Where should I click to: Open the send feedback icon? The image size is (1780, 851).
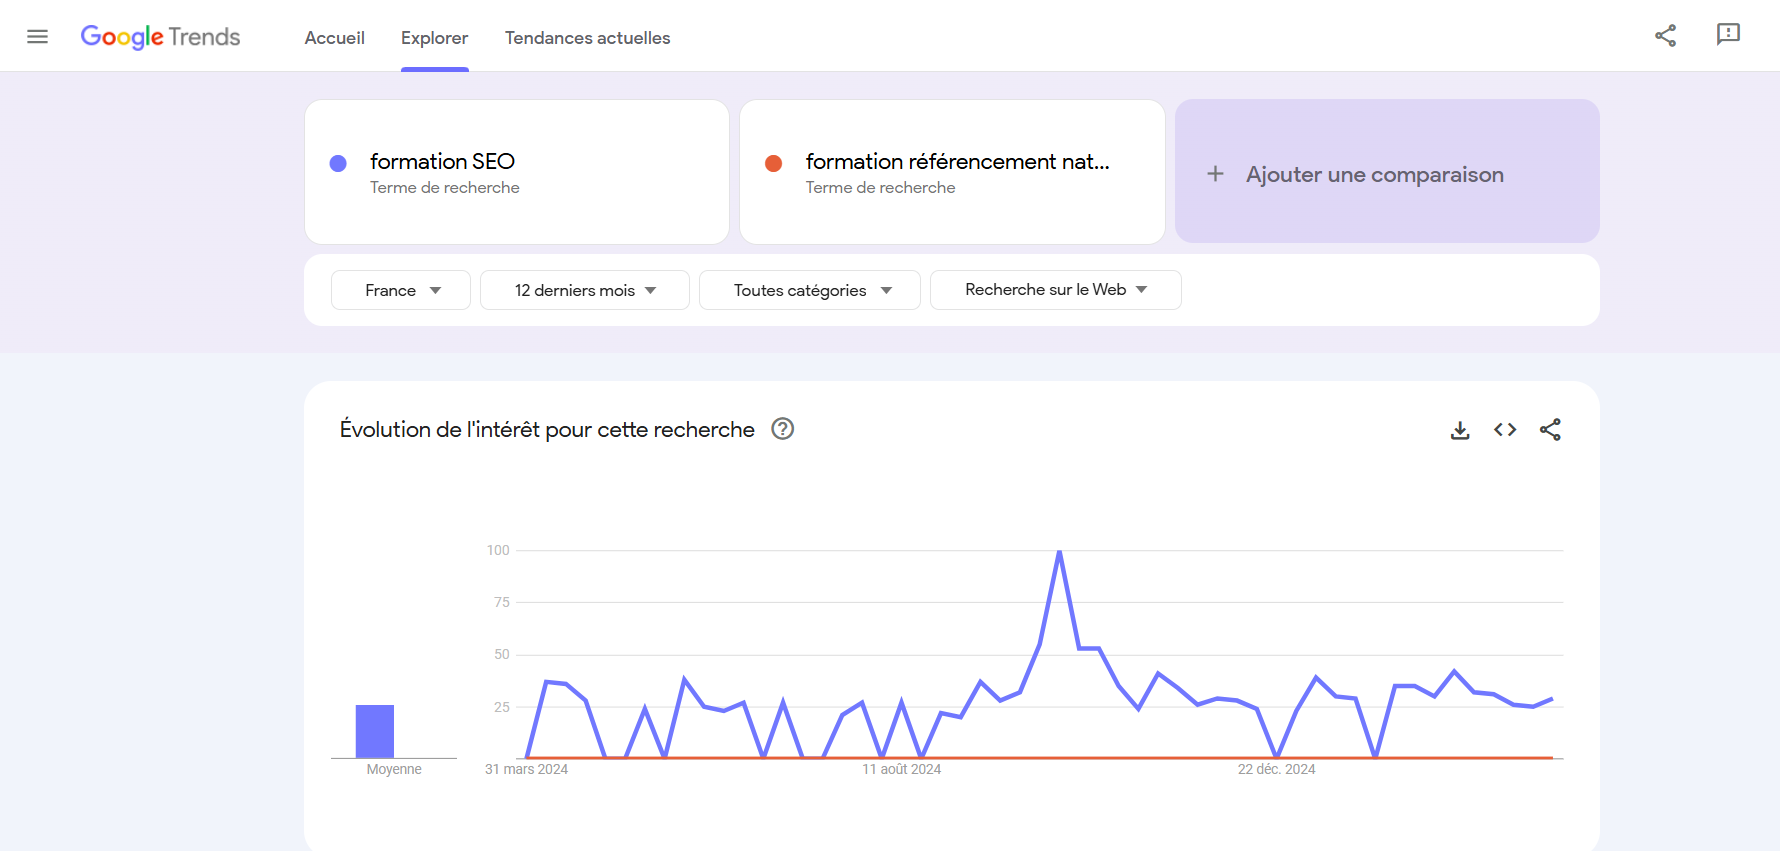pyautogui.click(x=1728, y=35)
